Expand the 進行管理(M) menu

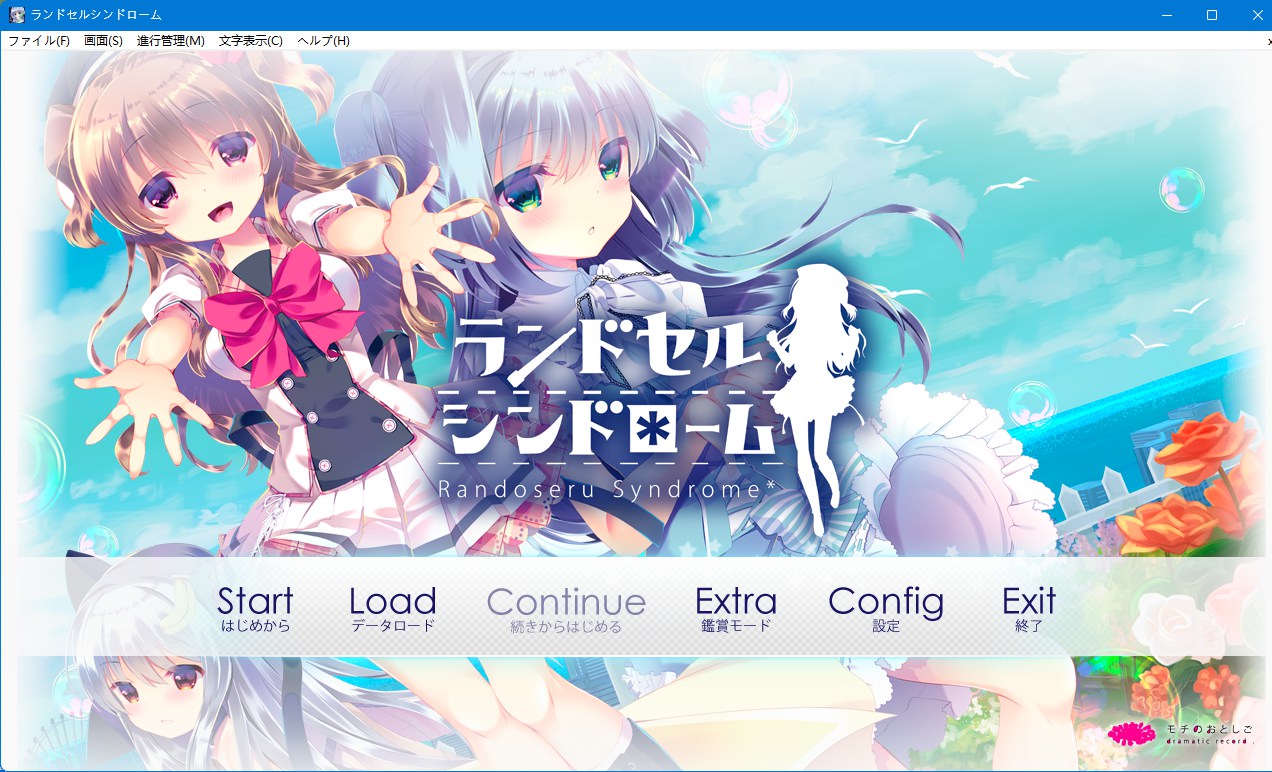170,41
